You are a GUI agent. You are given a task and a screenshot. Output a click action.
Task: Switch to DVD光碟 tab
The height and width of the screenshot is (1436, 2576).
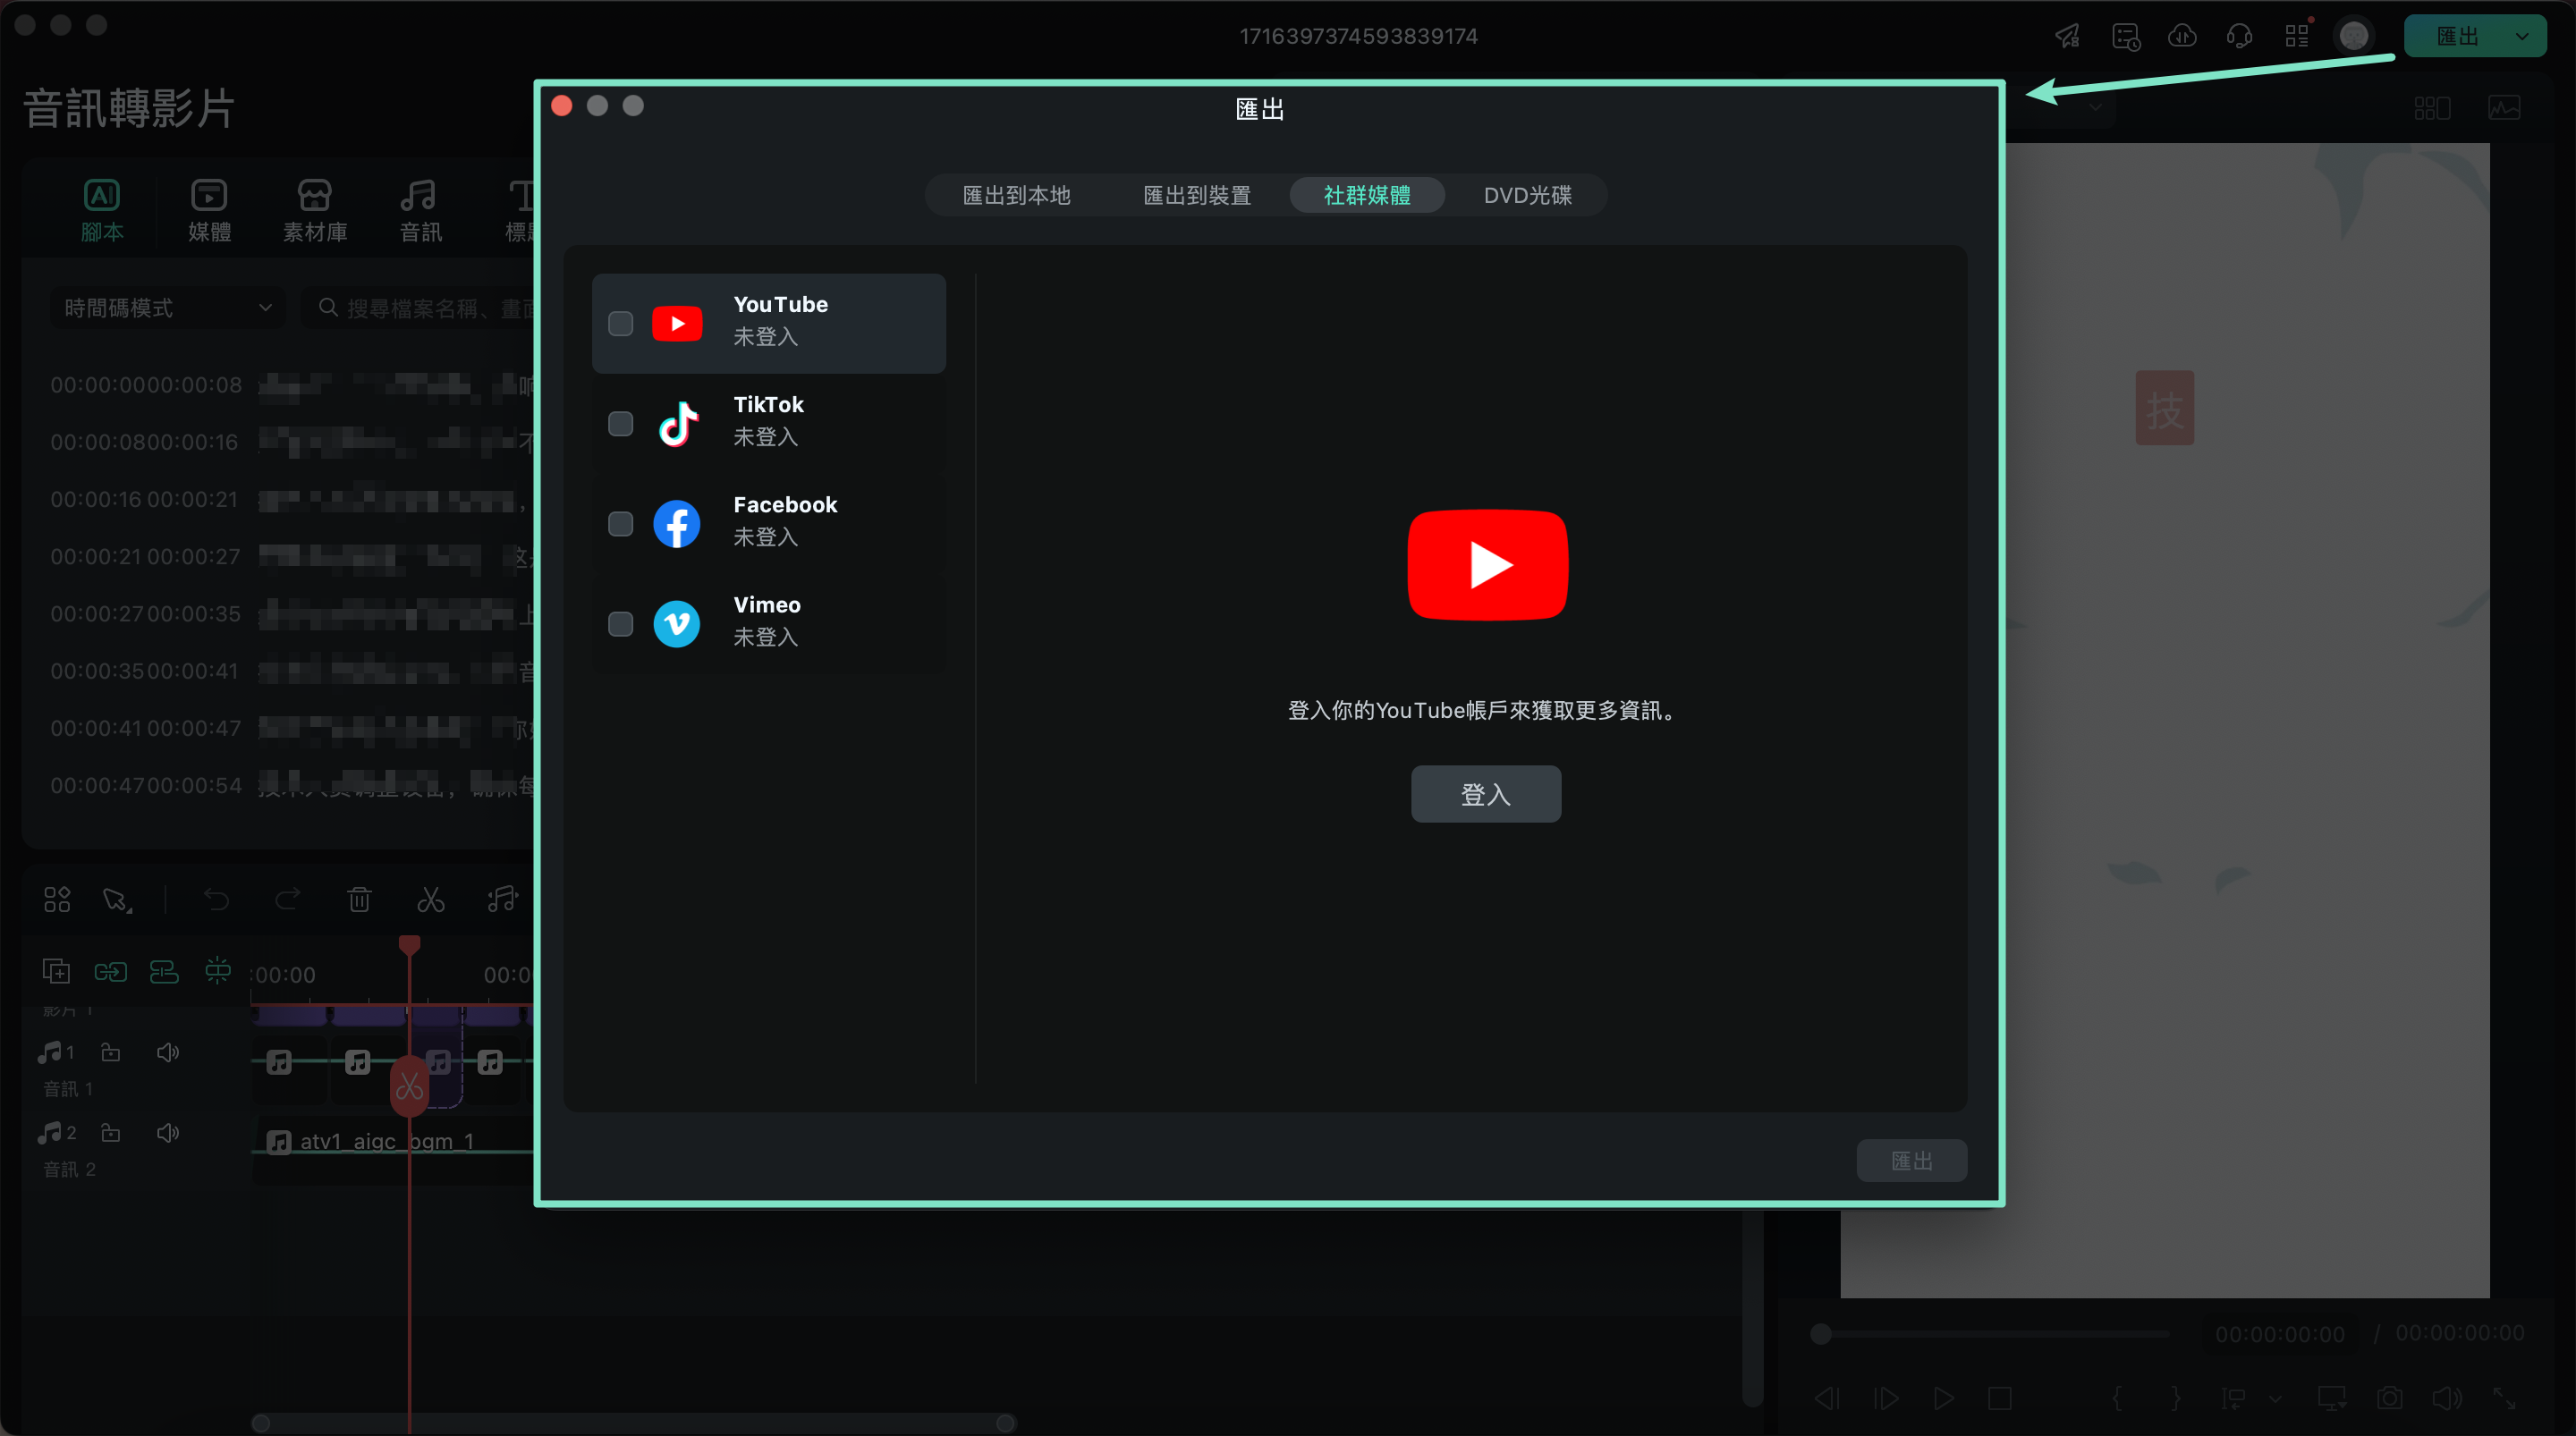[1527, 195]
